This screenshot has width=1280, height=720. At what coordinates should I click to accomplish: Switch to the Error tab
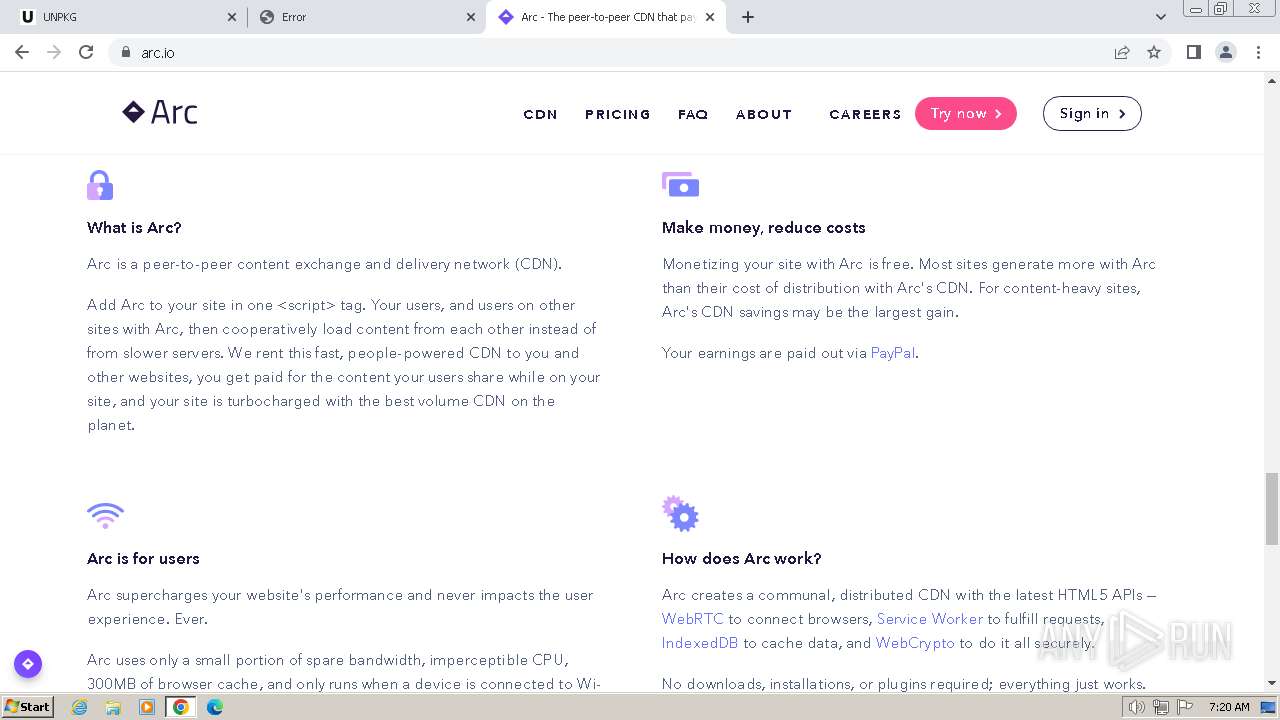point(365,17)
